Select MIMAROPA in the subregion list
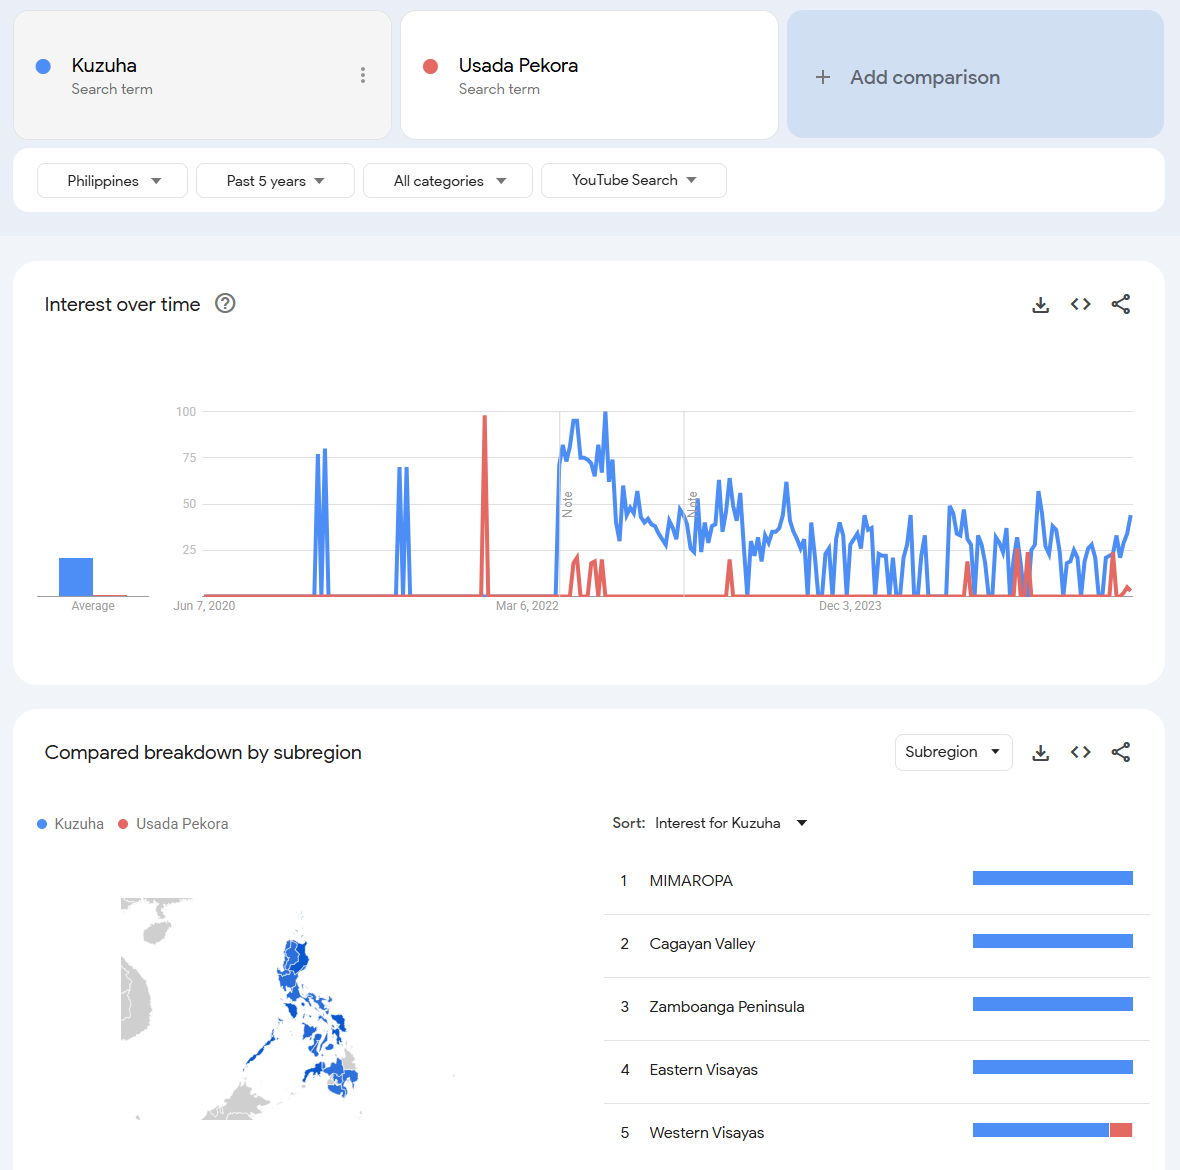This screenshot has width=1180, height=1170. [x=691, y=881]
